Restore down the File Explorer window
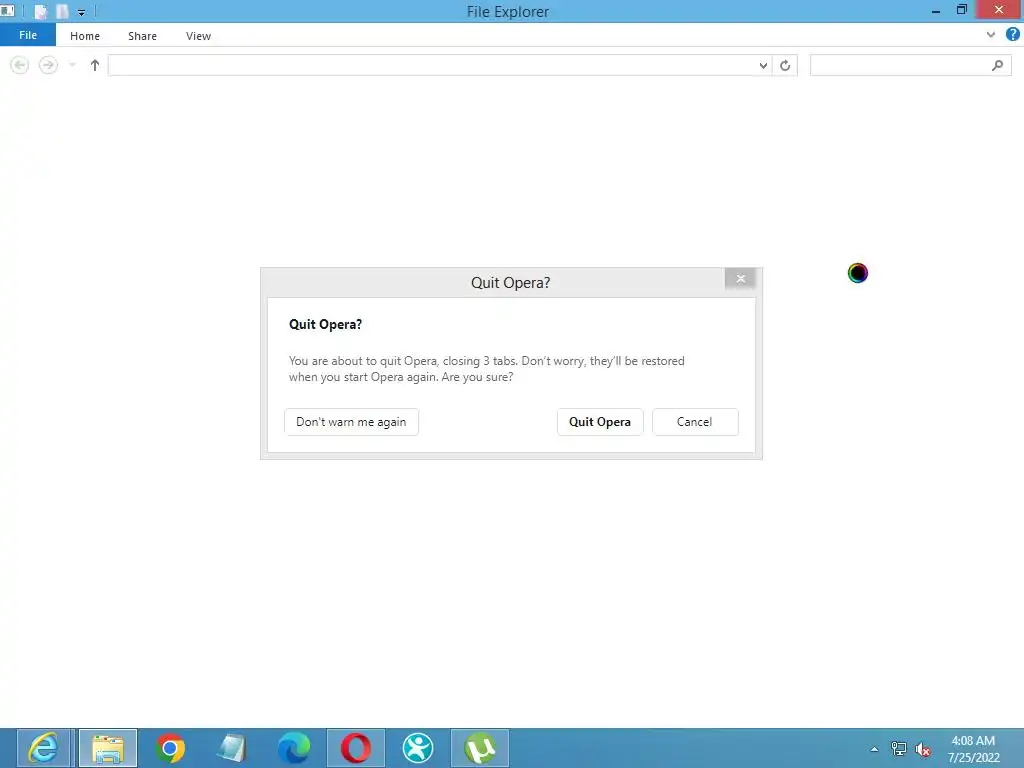 point(961,10)
